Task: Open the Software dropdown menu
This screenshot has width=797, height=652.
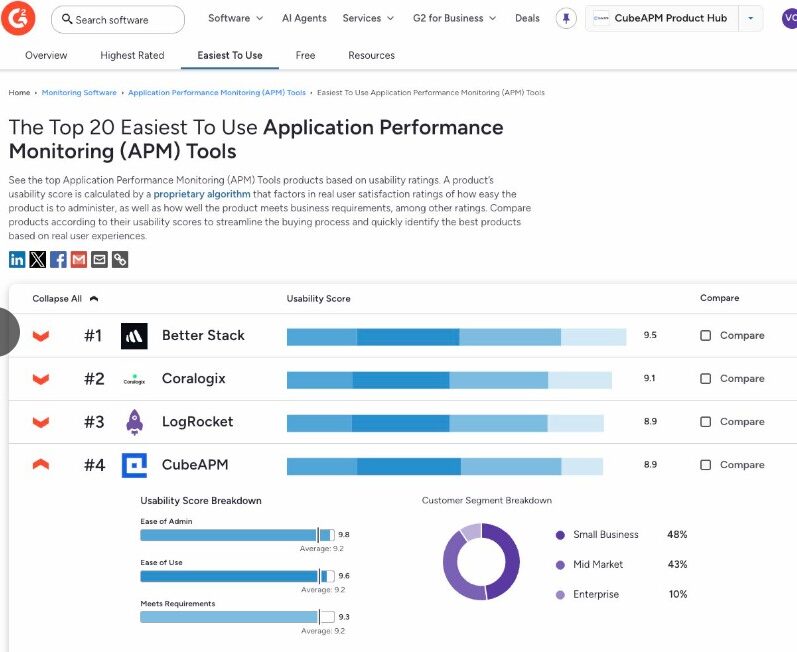Action: [235, 18]
